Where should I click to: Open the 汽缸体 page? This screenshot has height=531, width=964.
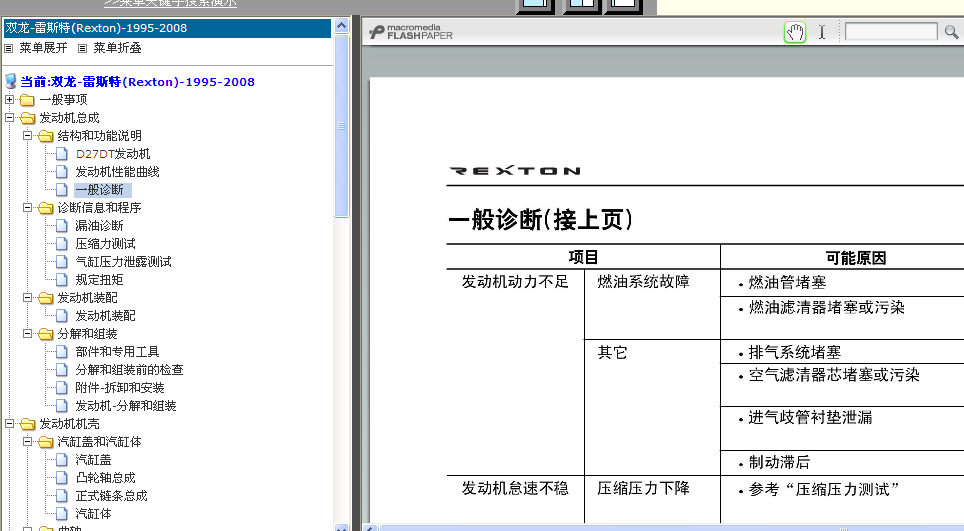click(93, 514)
